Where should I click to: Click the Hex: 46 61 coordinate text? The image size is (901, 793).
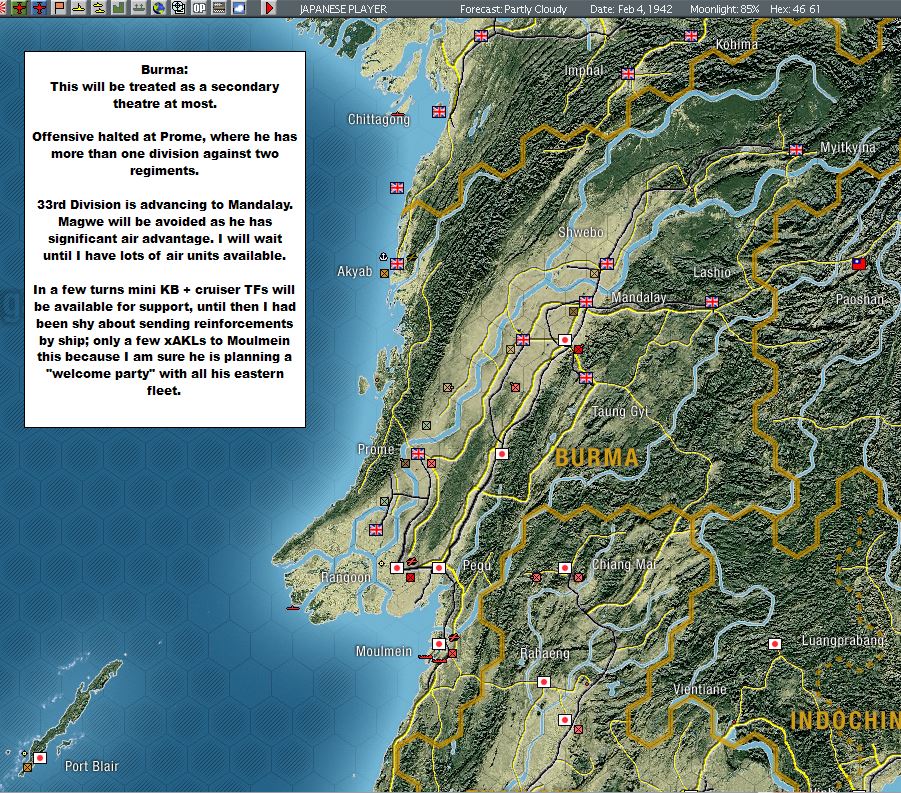tap(795, 9)
